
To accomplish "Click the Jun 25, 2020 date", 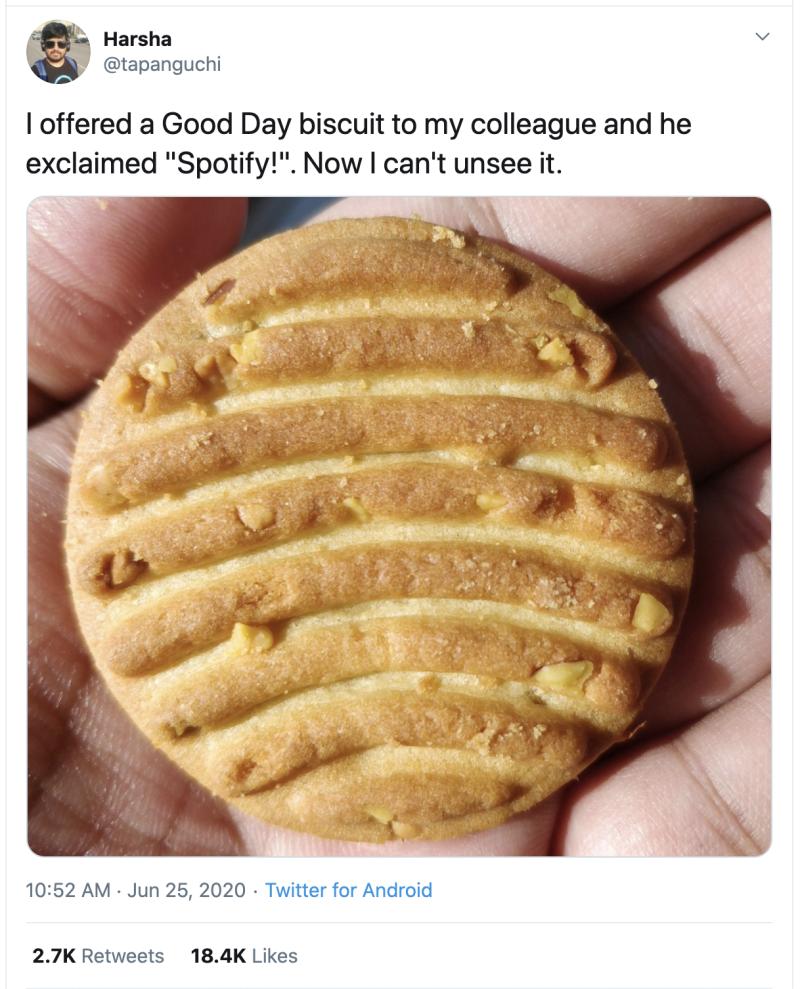I will click(x=186, y=890).
